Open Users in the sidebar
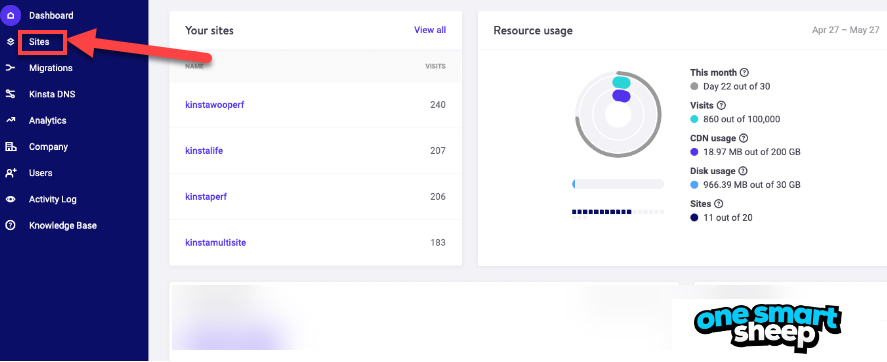The width and height of the screenshot is (887, 362). tap(41, 173)
